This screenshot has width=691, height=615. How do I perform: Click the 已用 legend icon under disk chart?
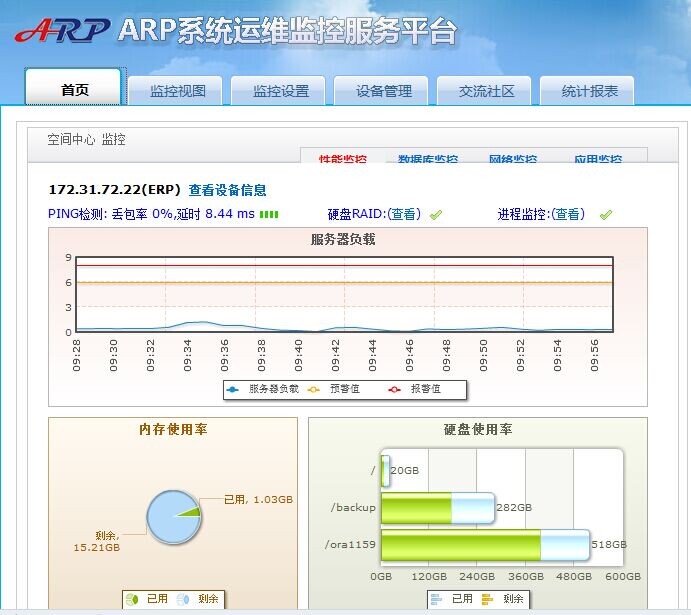437,599
